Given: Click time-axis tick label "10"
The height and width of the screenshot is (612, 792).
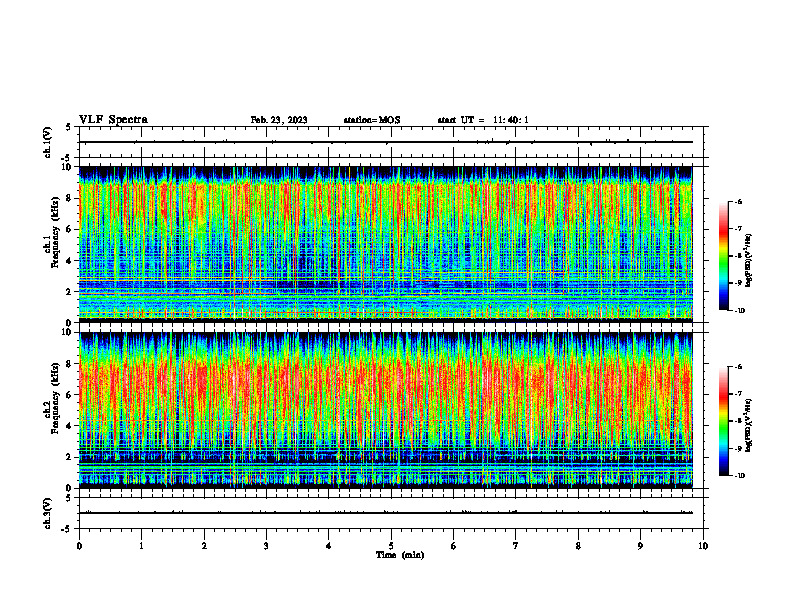Looking at the screenshot, I should click(703, 546).
